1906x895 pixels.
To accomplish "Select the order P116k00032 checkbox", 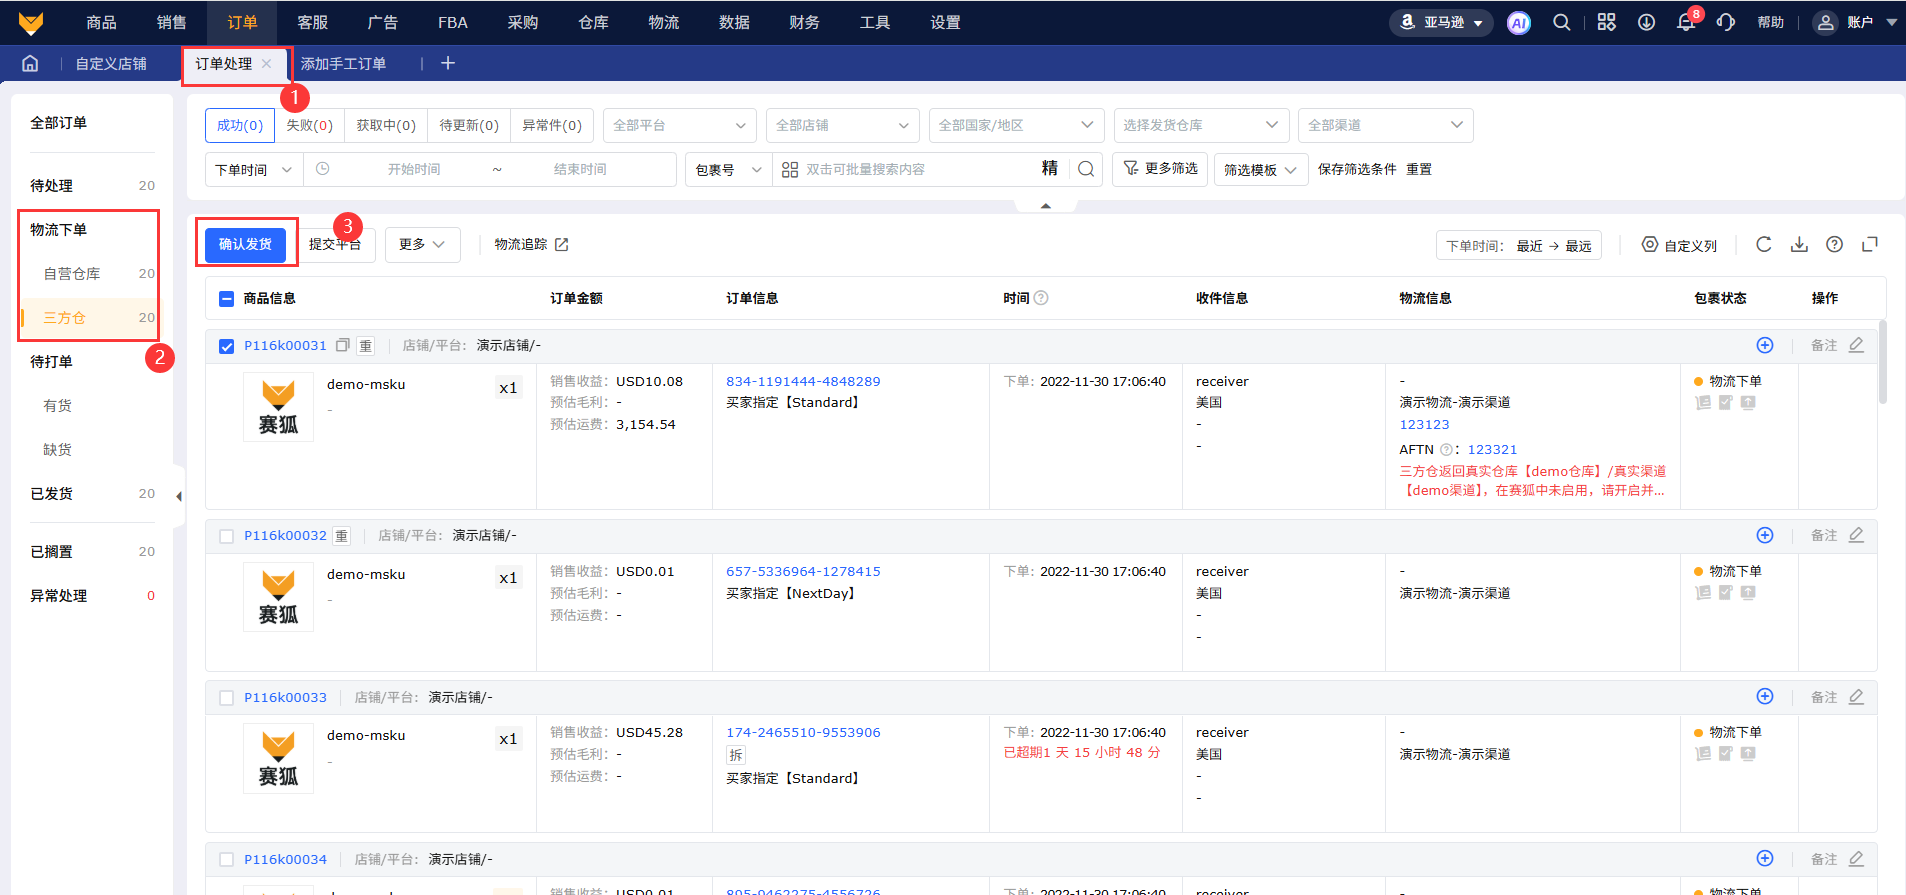I will (227, 536).
